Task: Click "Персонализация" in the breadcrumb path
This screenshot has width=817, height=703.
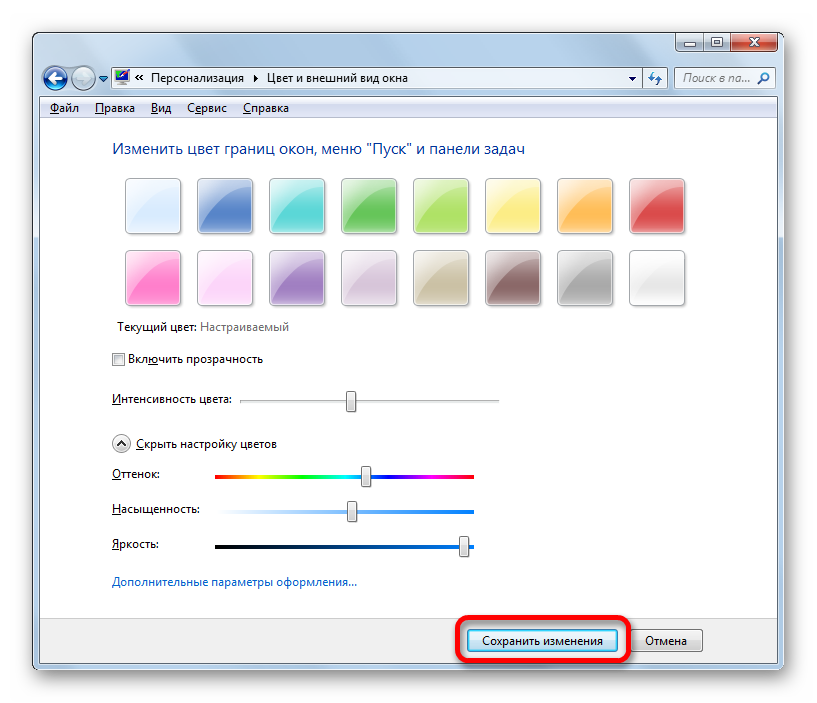Action: (197, 78)
